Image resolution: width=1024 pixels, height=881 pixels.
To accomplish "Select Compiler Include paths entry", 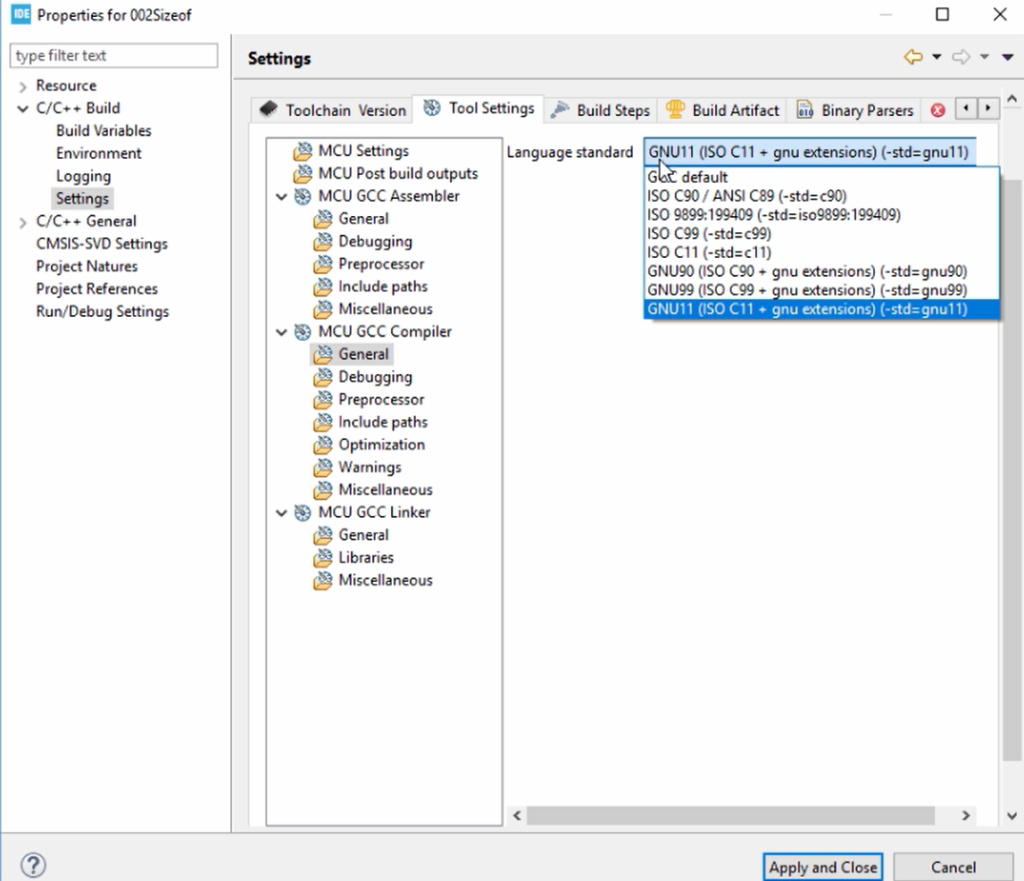I will tap(383, 423).
